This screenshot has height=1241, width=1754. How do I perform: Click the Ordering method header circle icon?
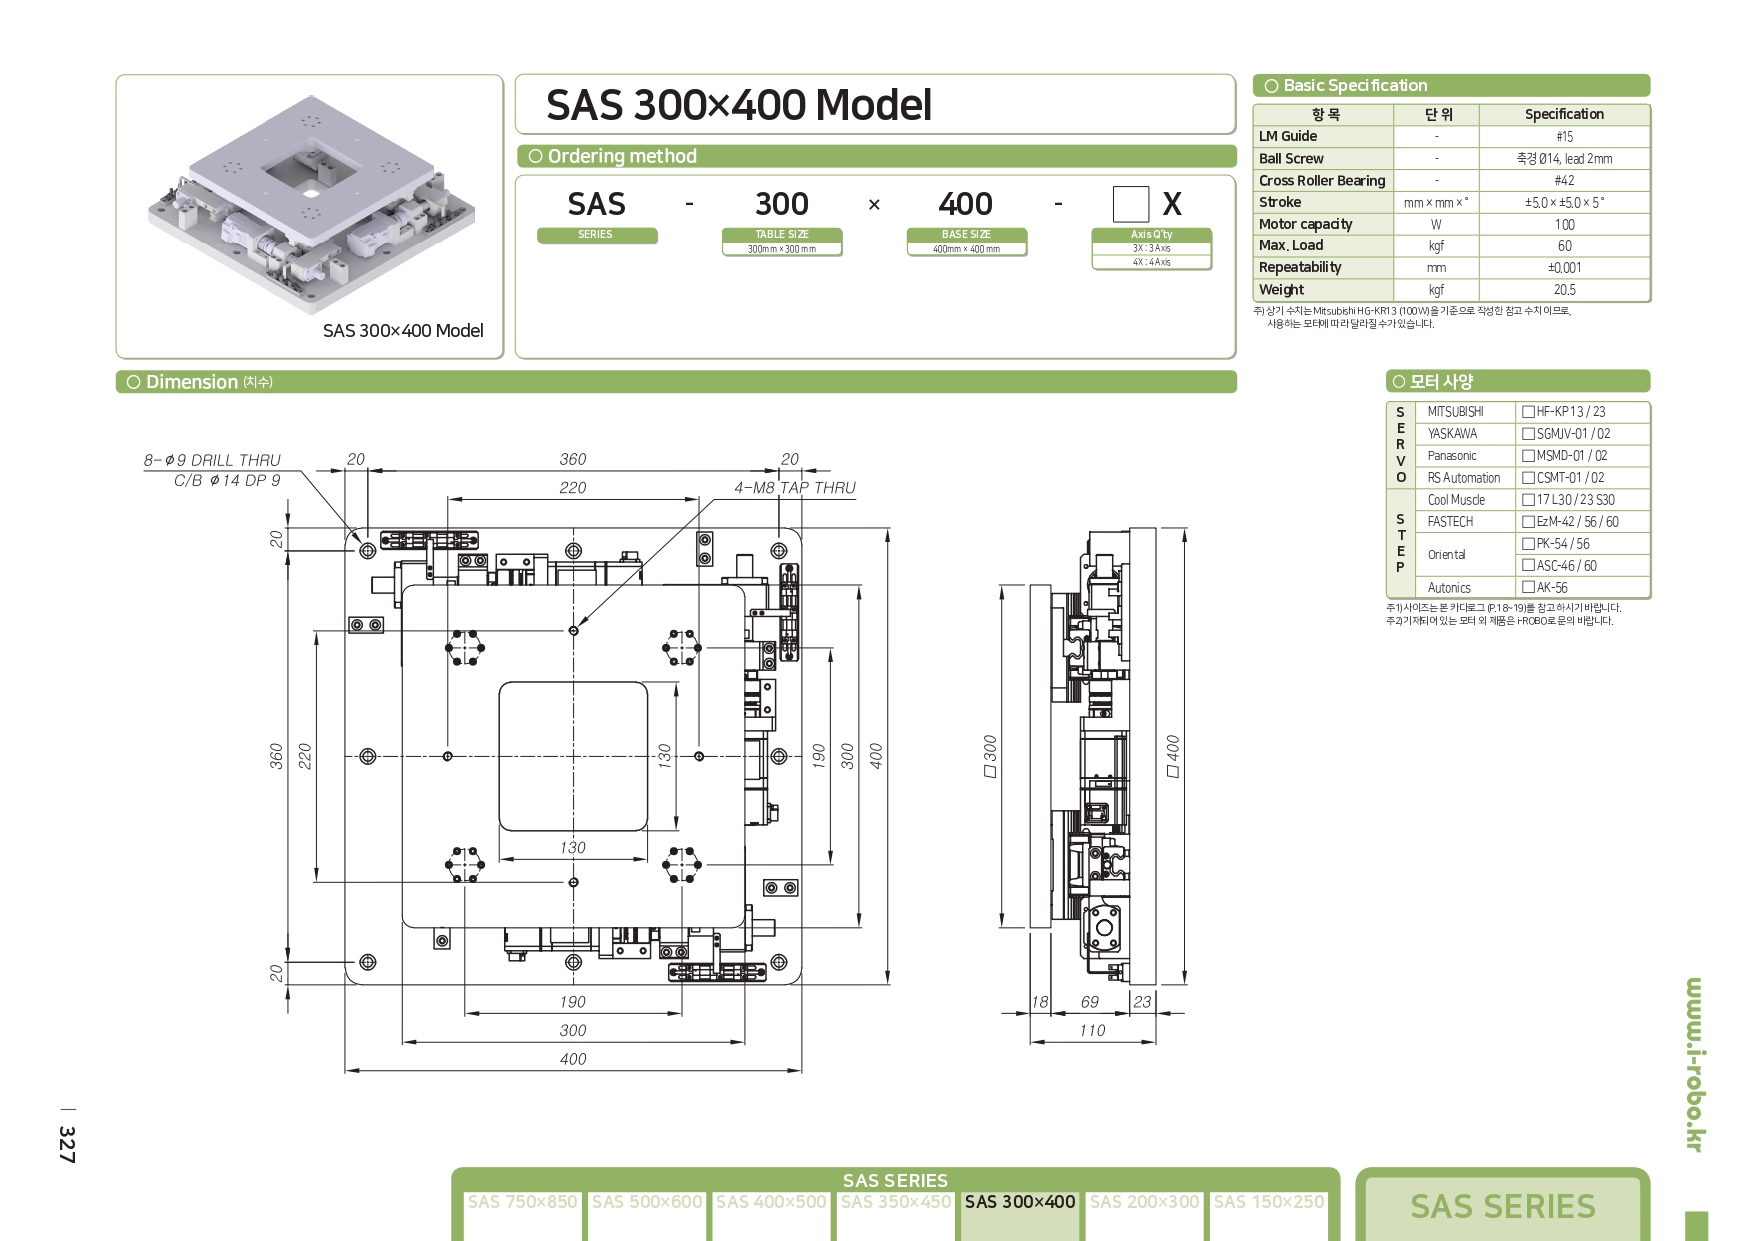(535, 156)
